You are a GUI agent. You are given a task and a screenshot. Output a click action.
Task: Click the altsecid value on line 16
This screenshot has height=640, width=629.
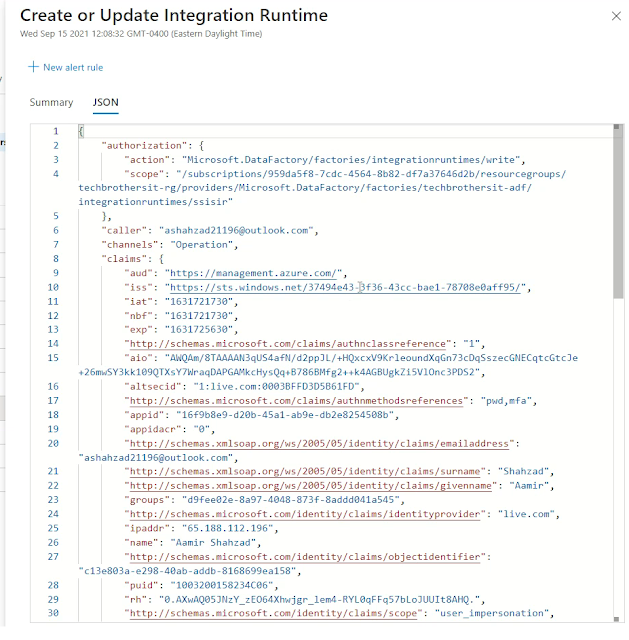coord(276,387)
